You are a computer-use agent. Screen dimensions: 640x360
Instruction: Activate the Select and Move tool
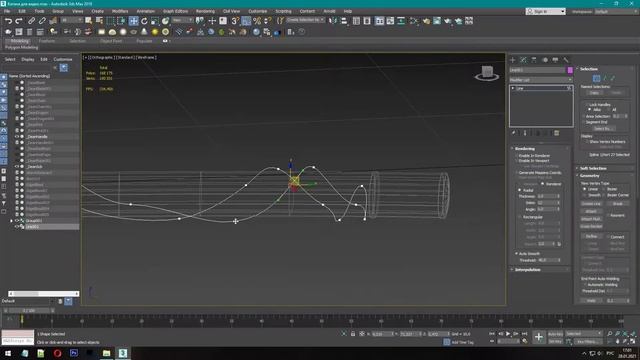pos(133,21)
